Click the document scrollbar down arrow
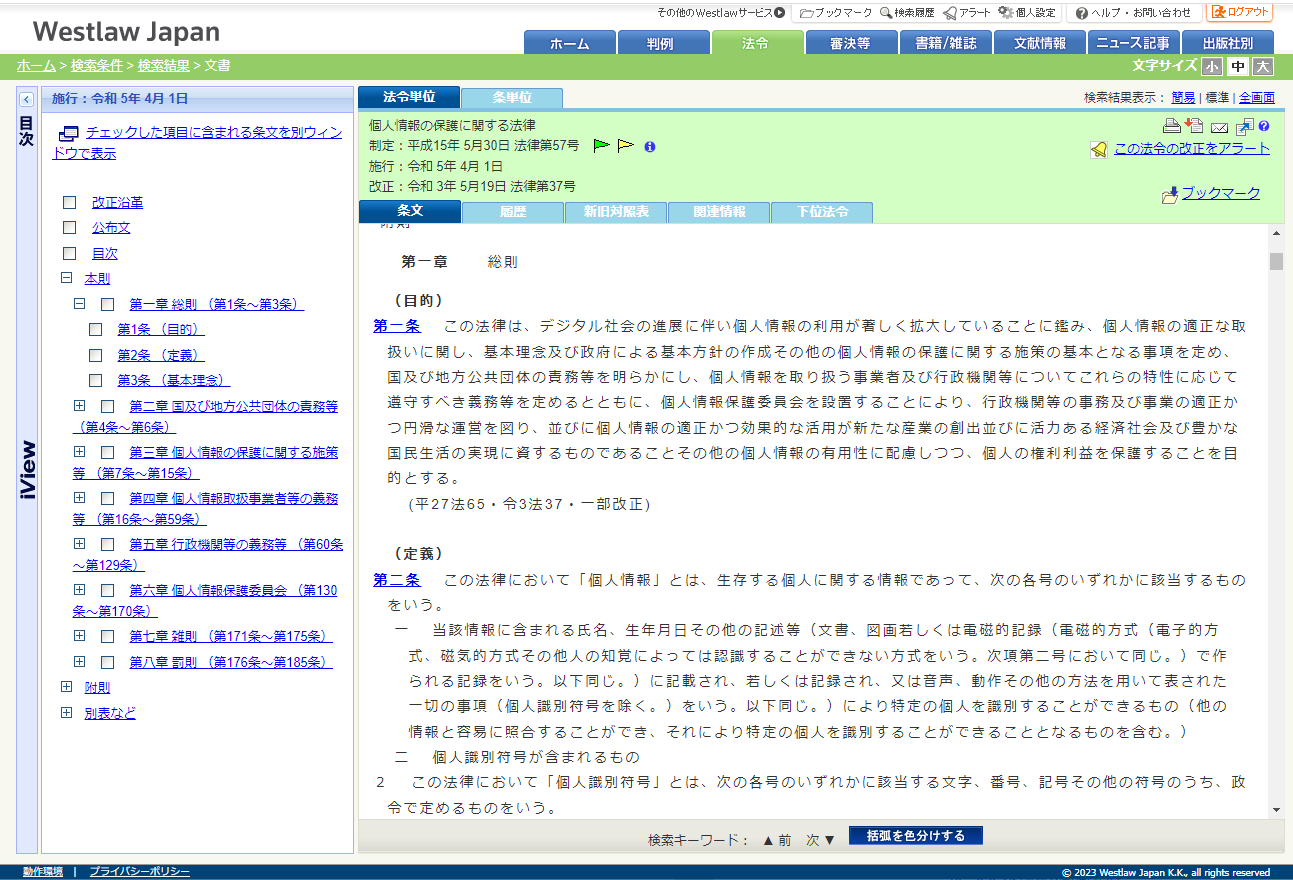This screenshot has height=880, width=1293. point(1276,809)
